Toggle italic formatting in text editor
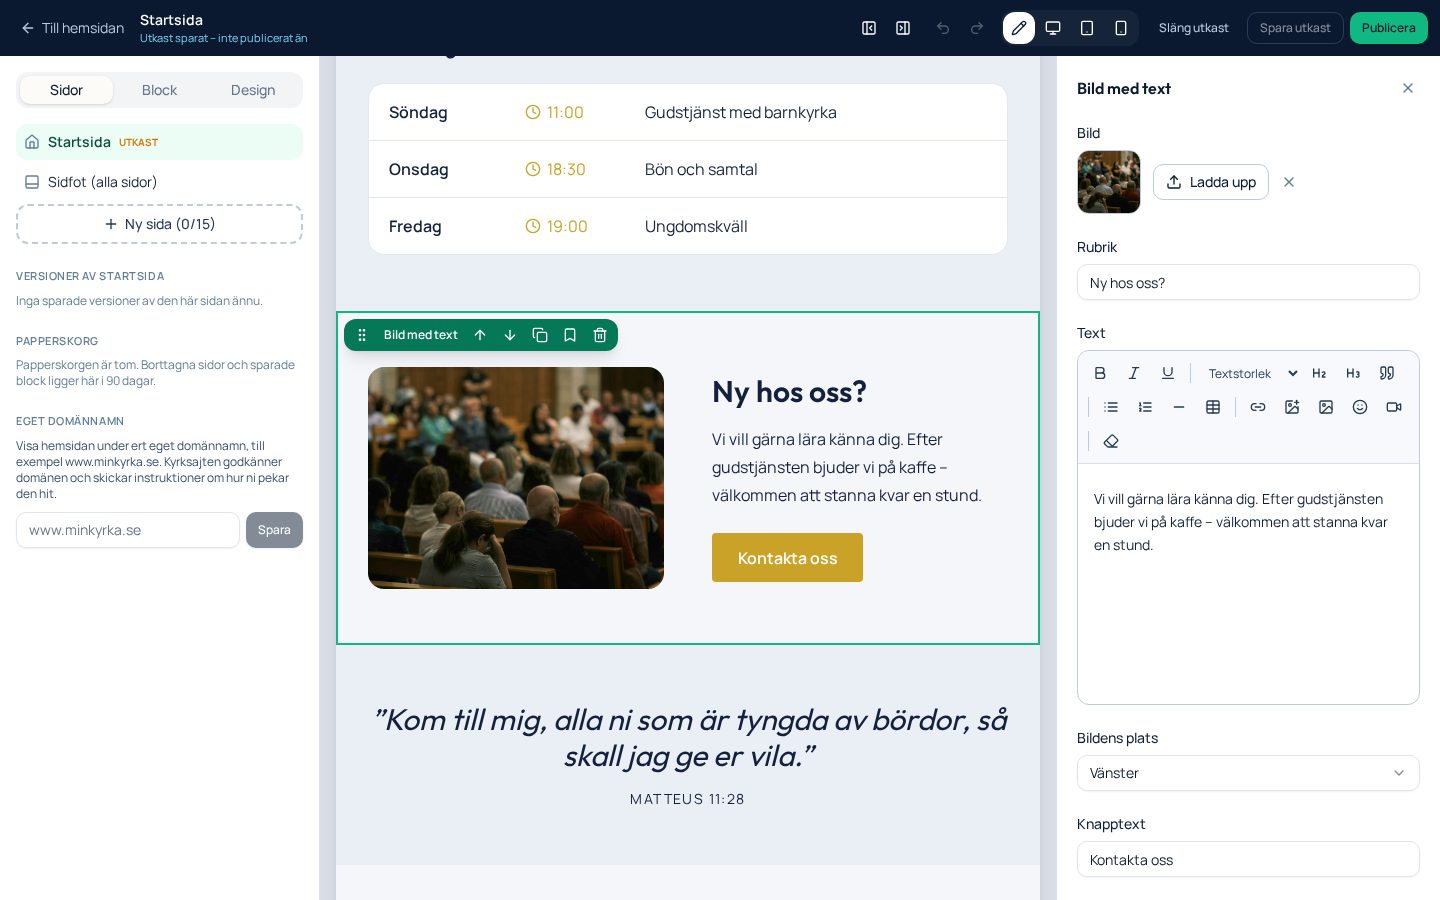1440x900 pixels. click(1134, 373)
